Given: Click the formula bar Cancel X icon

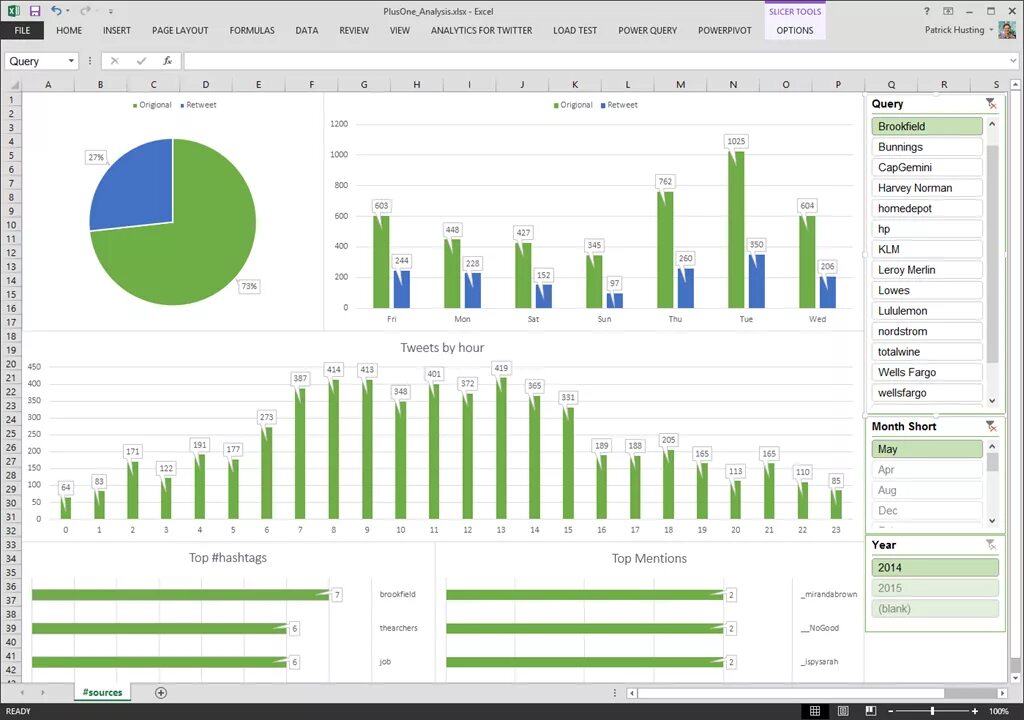Looking at the screenshot, I should 115,61.
